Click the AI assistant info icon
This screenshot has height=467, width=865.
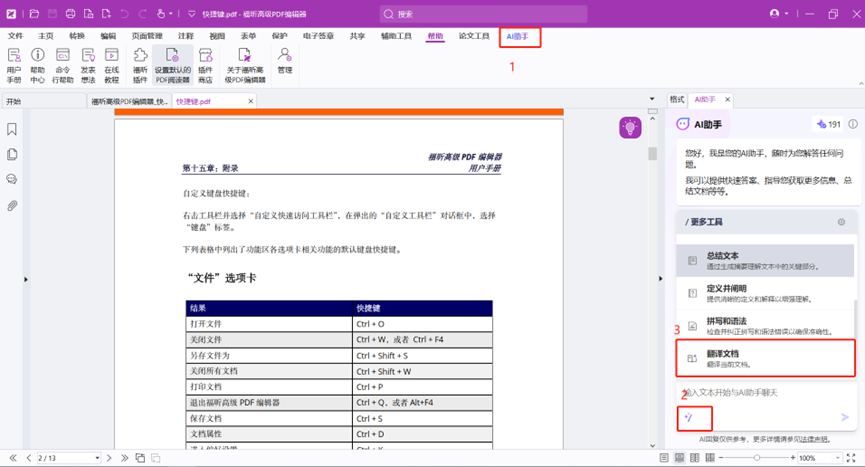click(853, 124)
